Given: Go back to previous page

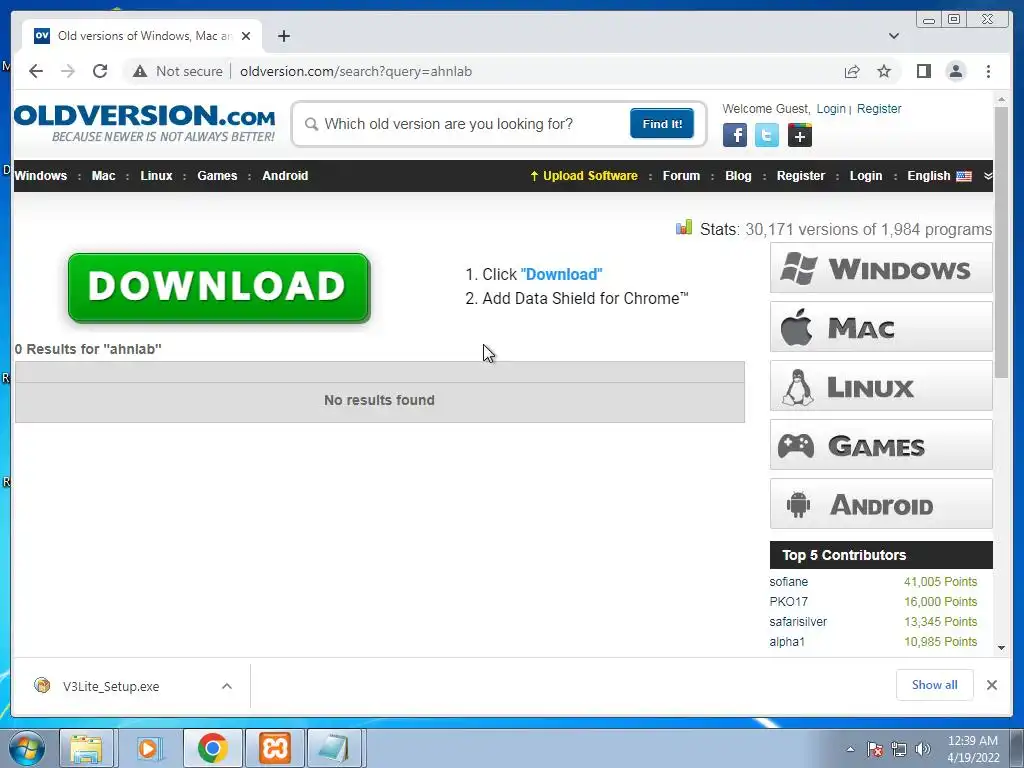Looking at the screenshot, I should click(36, 71).
